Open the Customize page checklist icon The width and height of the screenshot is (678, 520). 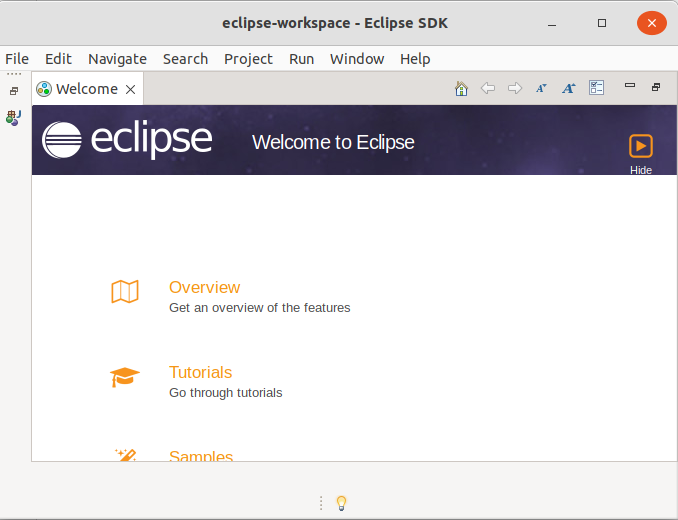point(596,88)
